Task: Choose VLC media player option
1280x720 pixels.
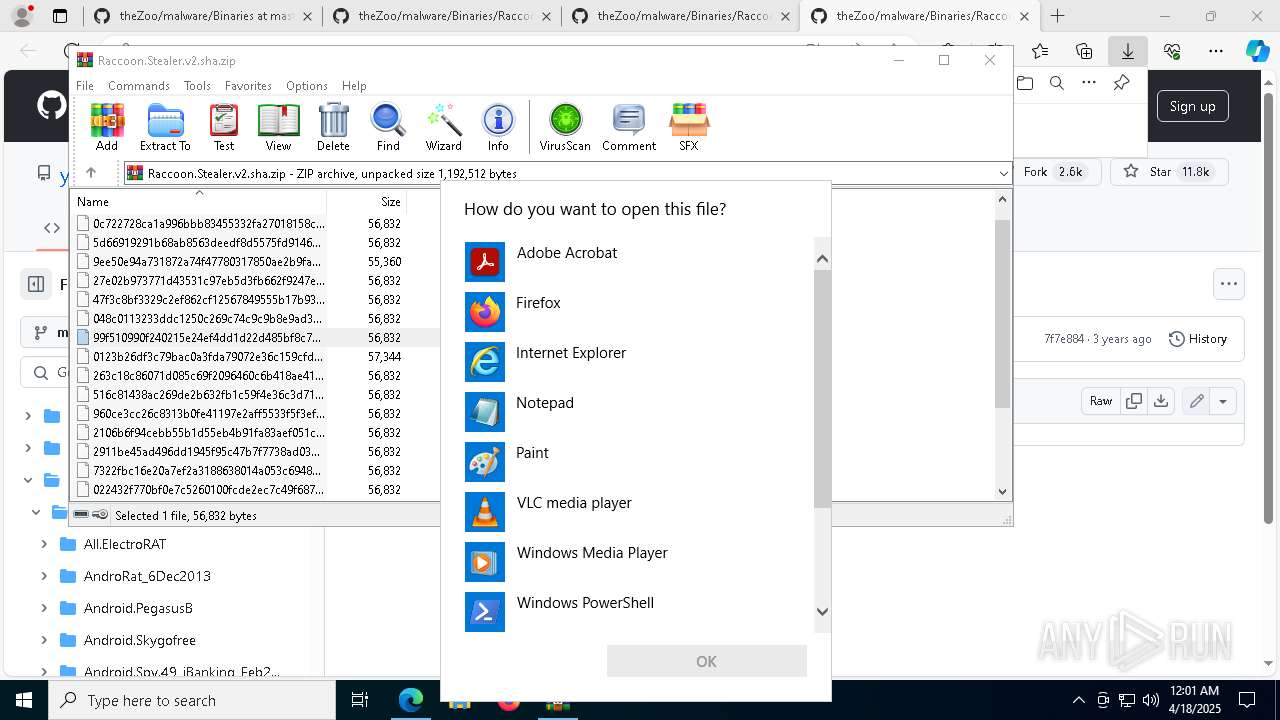Action: point(640,512)
